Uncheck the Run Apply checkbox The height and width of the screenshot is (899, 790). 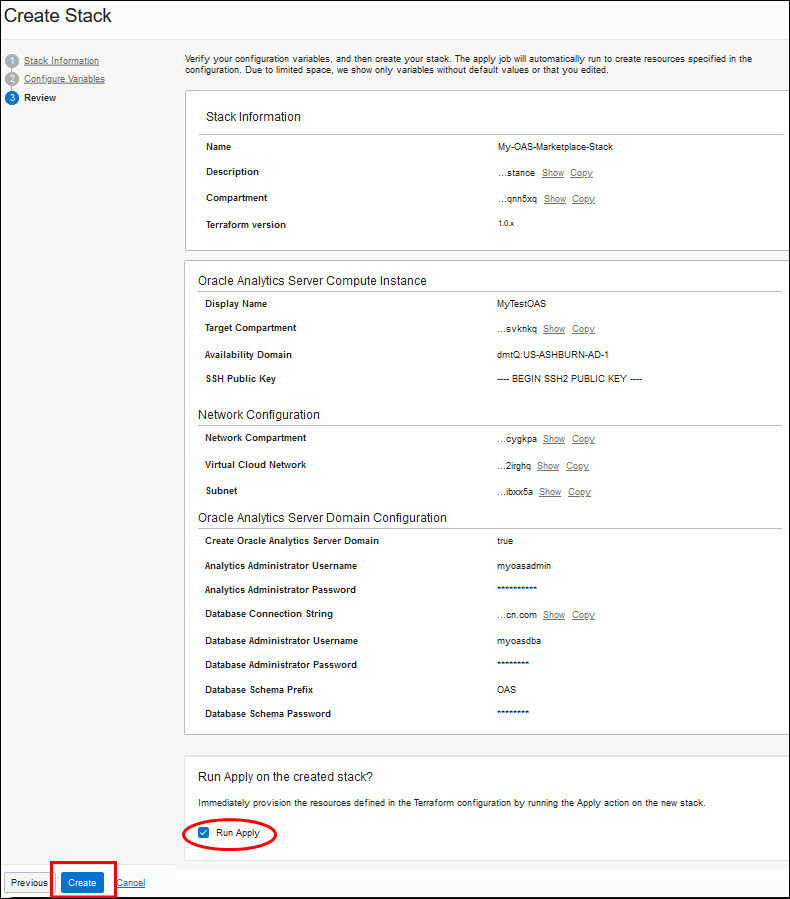(x=204, y=832)
